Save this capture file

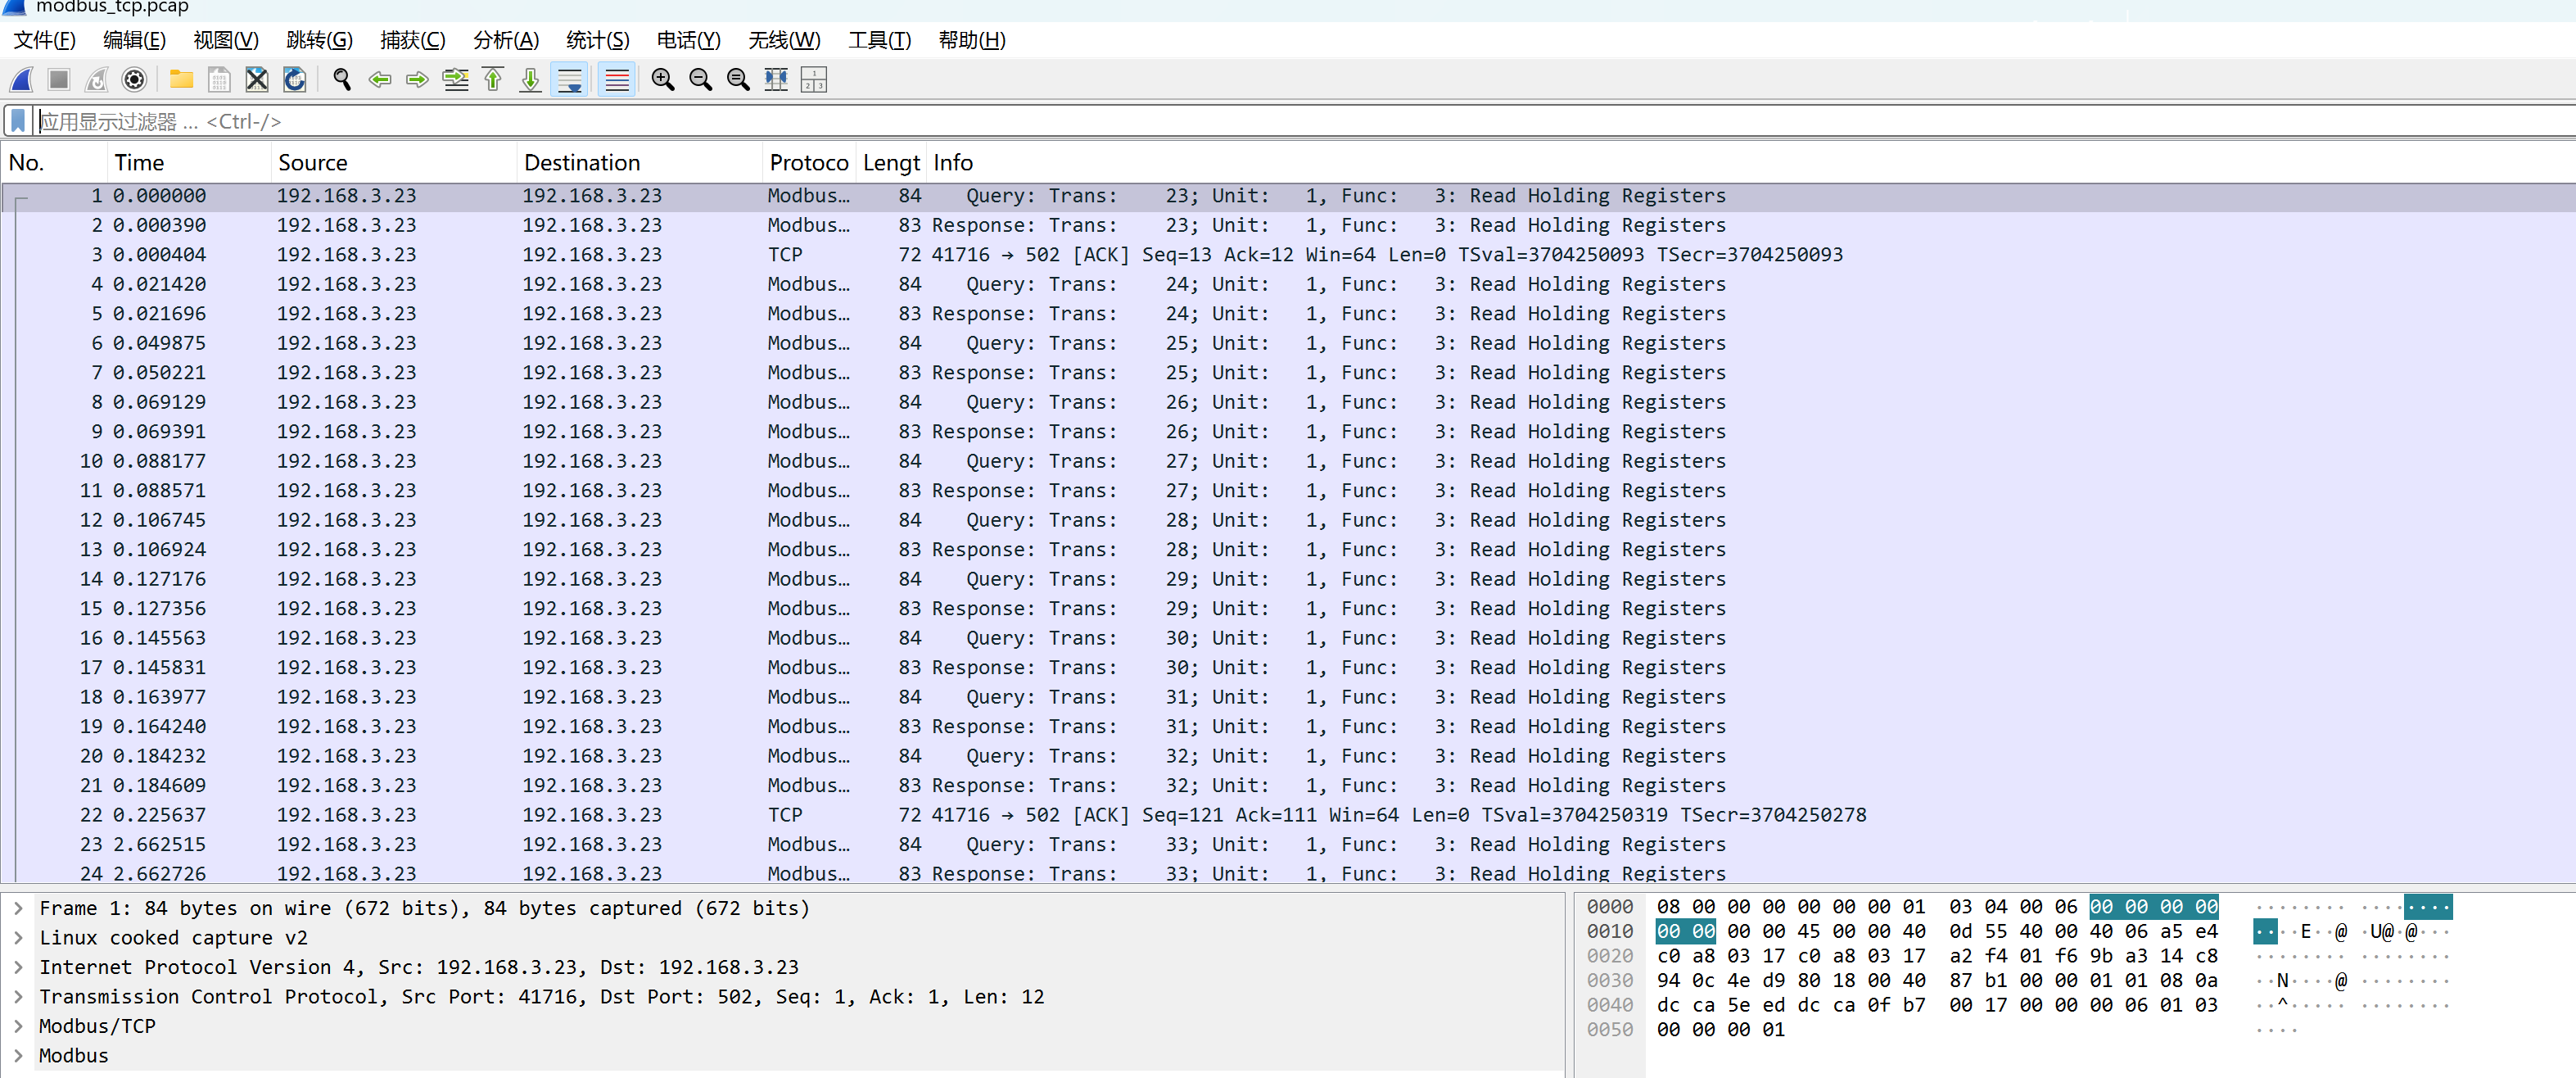(x=219, y=80)
